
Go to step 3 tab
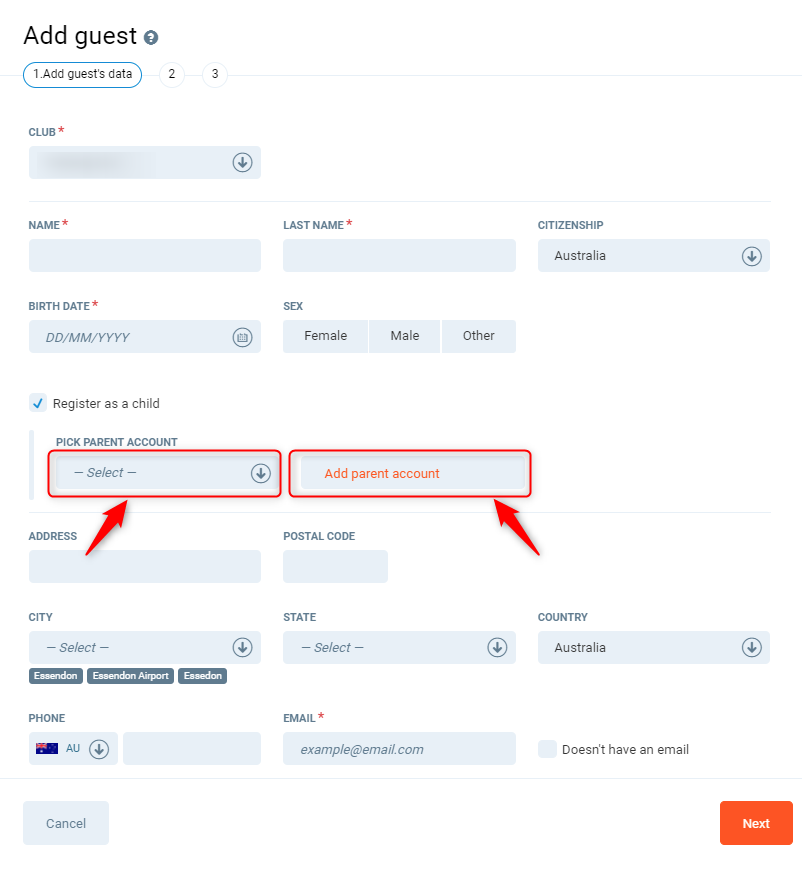coord(214,75)
